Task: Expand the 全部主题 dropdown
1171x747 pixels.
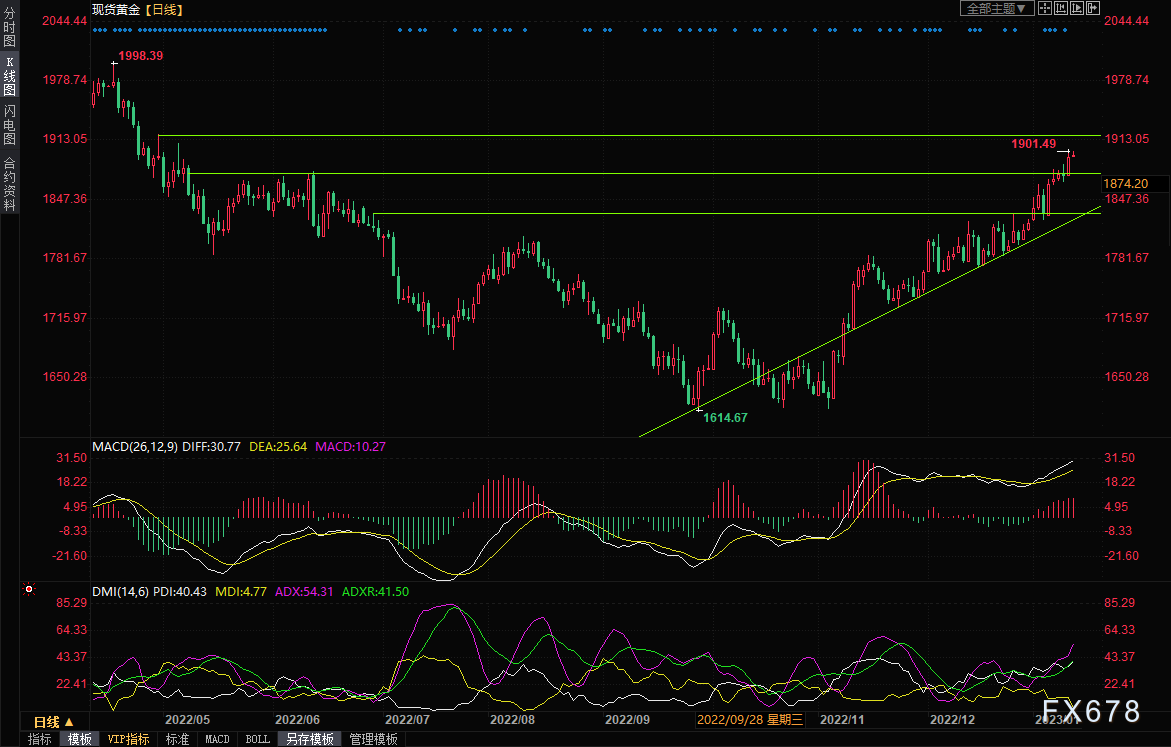Action: point(997,8)
